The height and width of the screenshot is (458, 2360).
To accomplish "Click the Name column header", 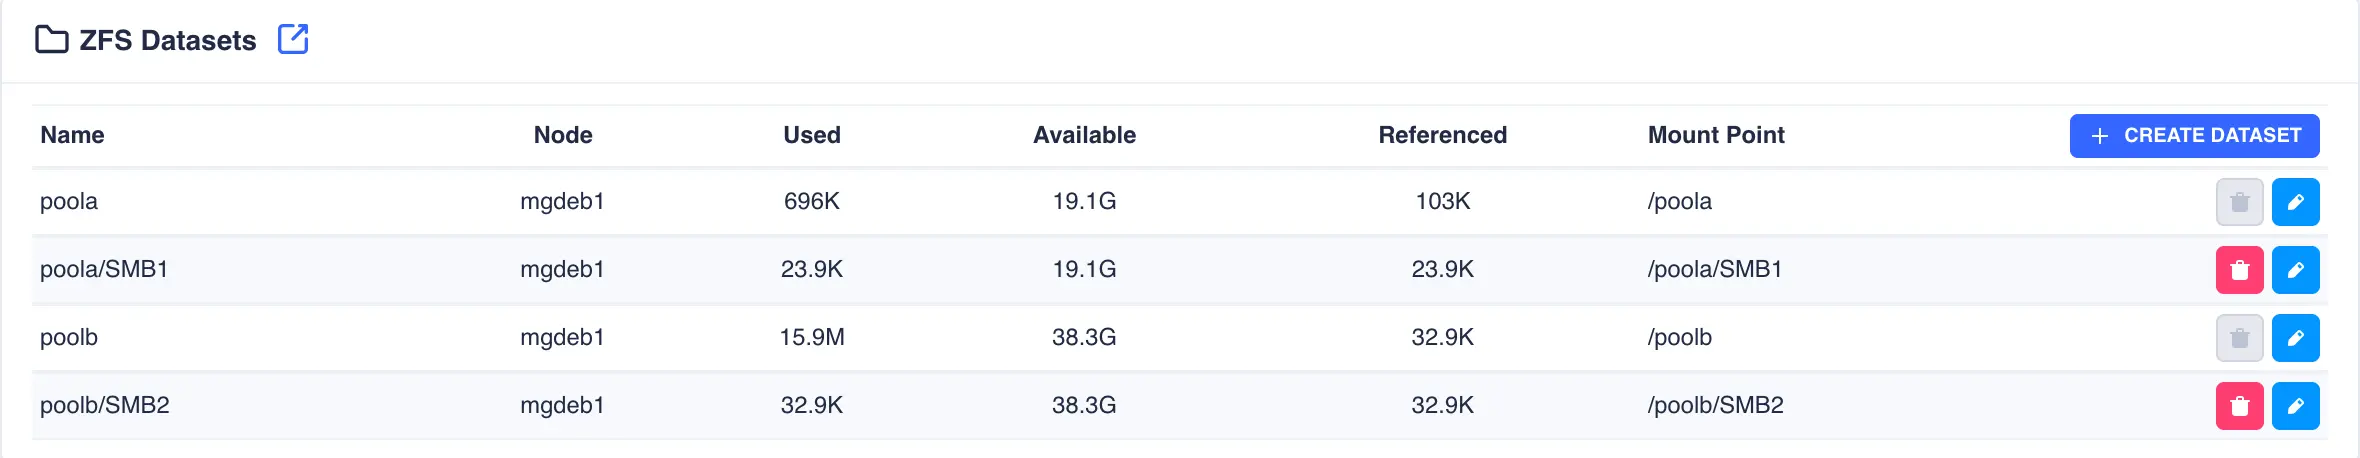I will click(x=72, y=135).
